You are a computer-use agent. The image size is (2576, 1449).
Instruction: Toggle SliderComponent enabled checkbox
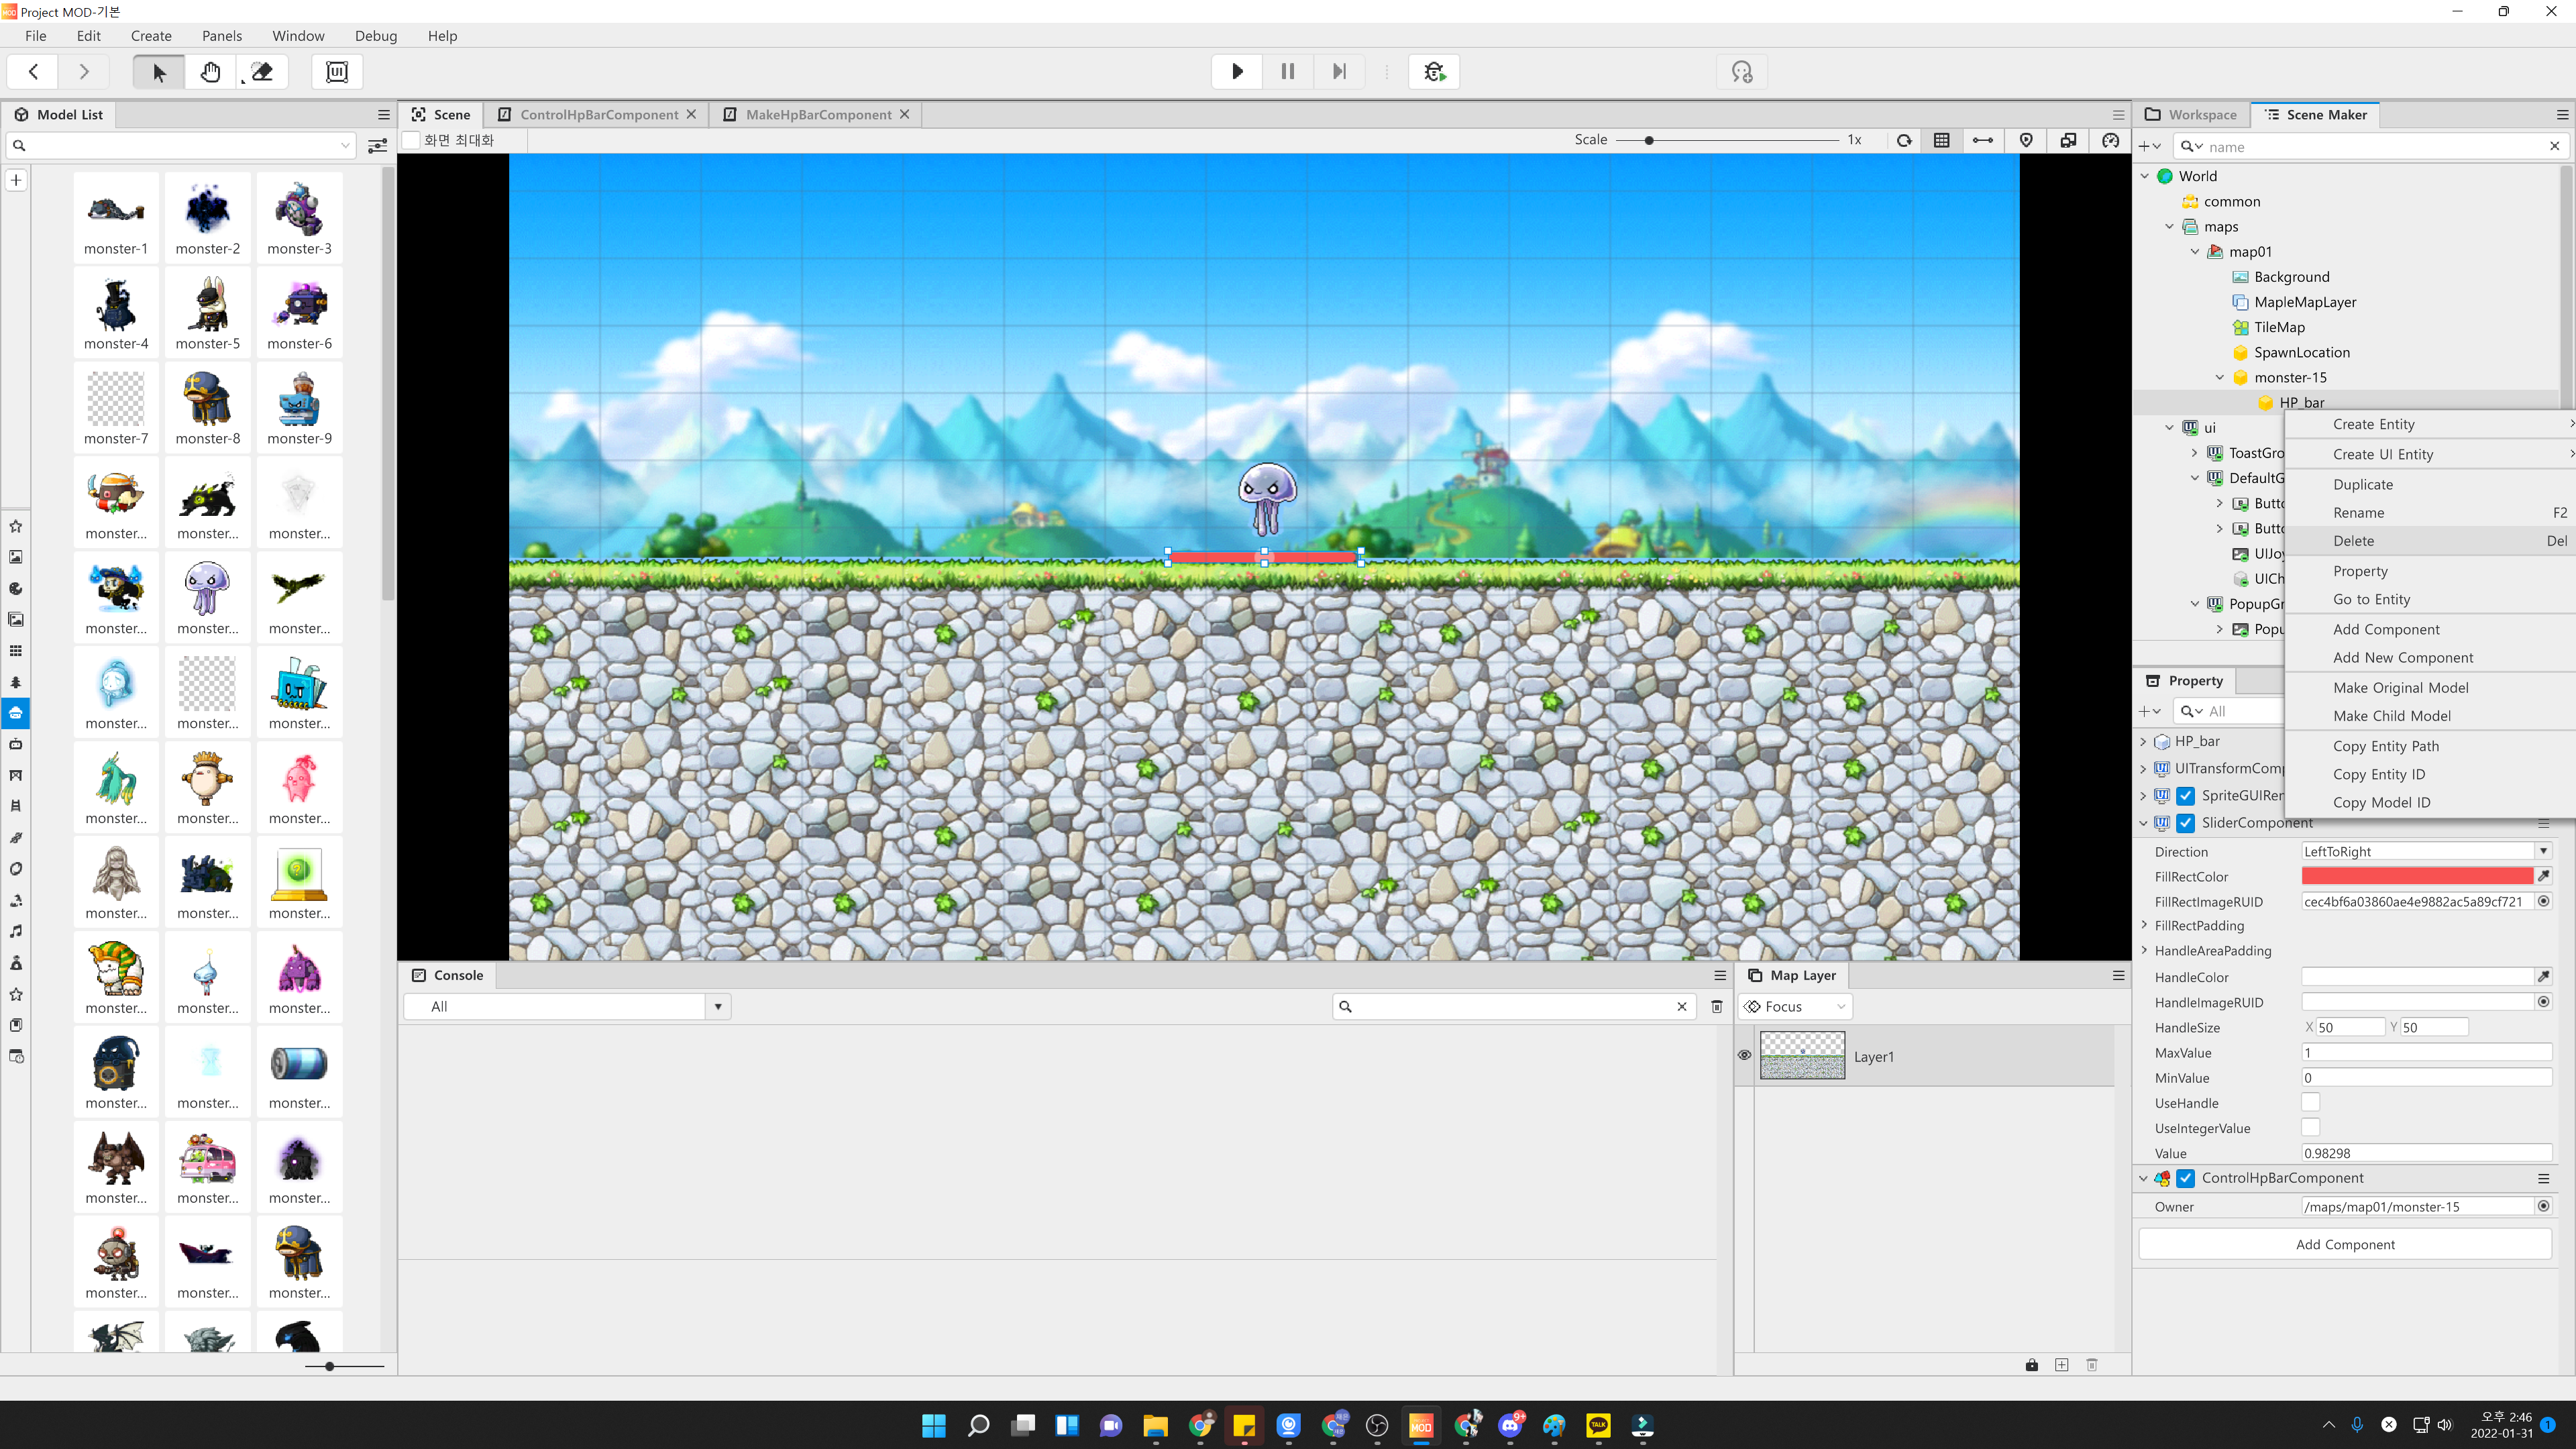(2186, 823)
